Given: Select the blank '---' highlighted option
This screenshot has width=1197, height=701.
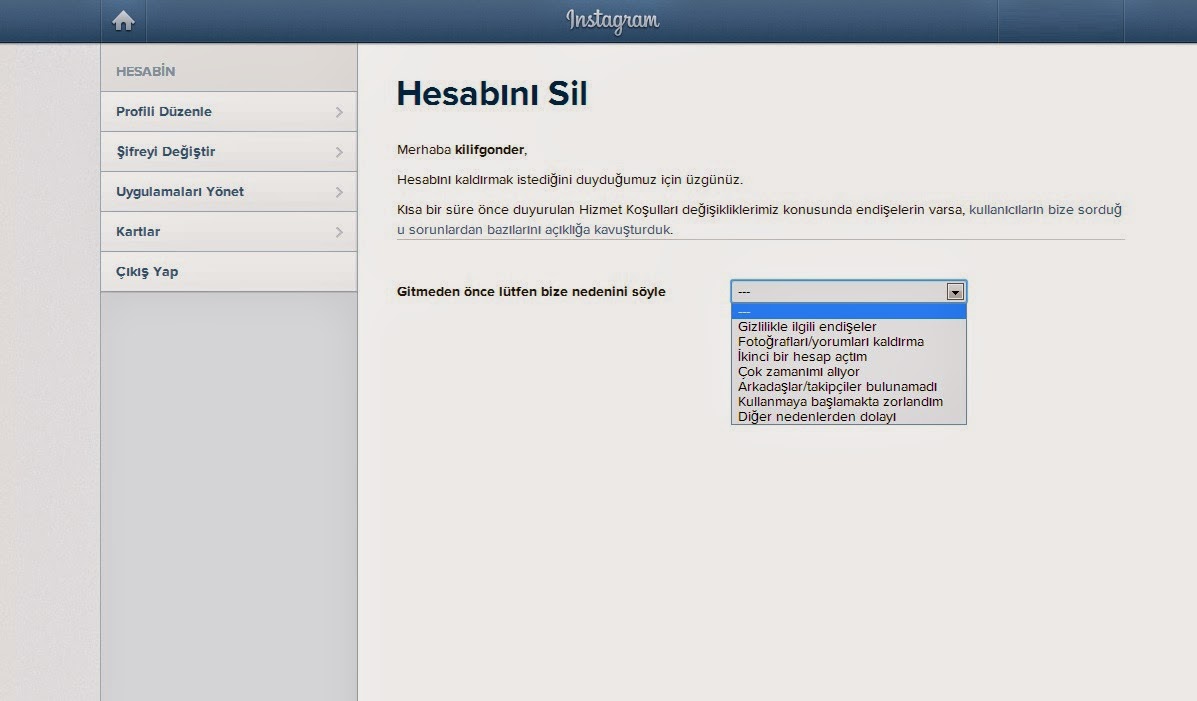Looking at the screenshot, I should point(848,312).
